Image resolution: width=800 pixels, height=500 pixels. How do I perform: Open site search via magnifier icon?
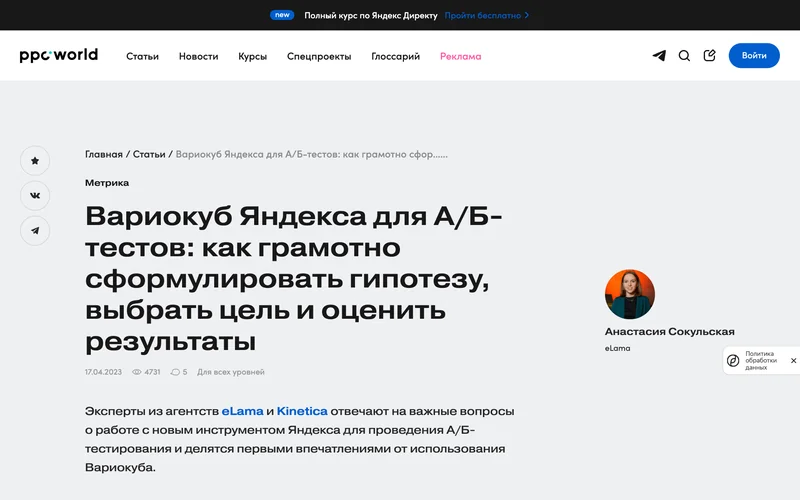(684, 56)
